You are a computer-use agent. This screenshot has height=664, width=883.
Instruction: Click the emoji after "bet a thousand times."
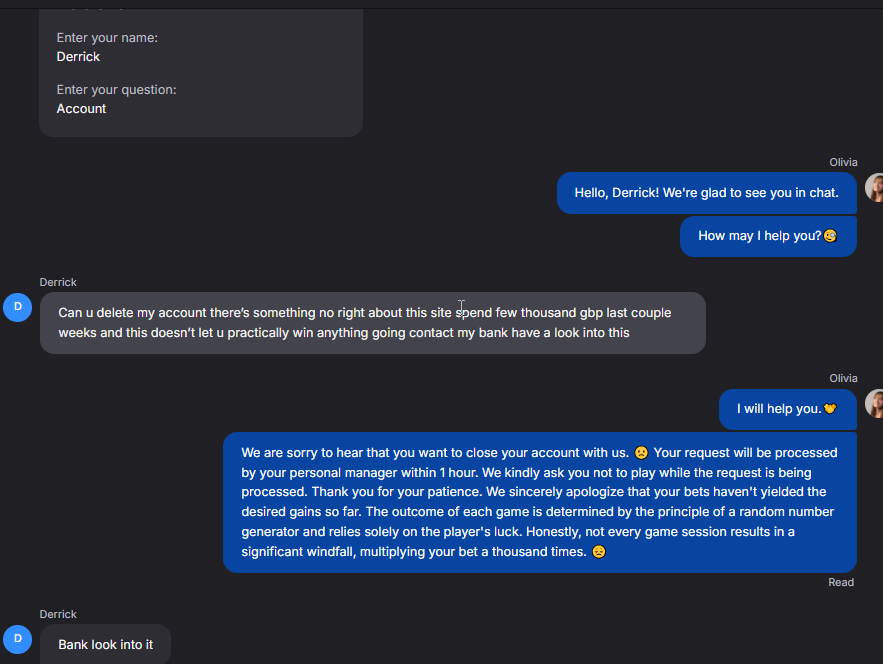point(599,552)
